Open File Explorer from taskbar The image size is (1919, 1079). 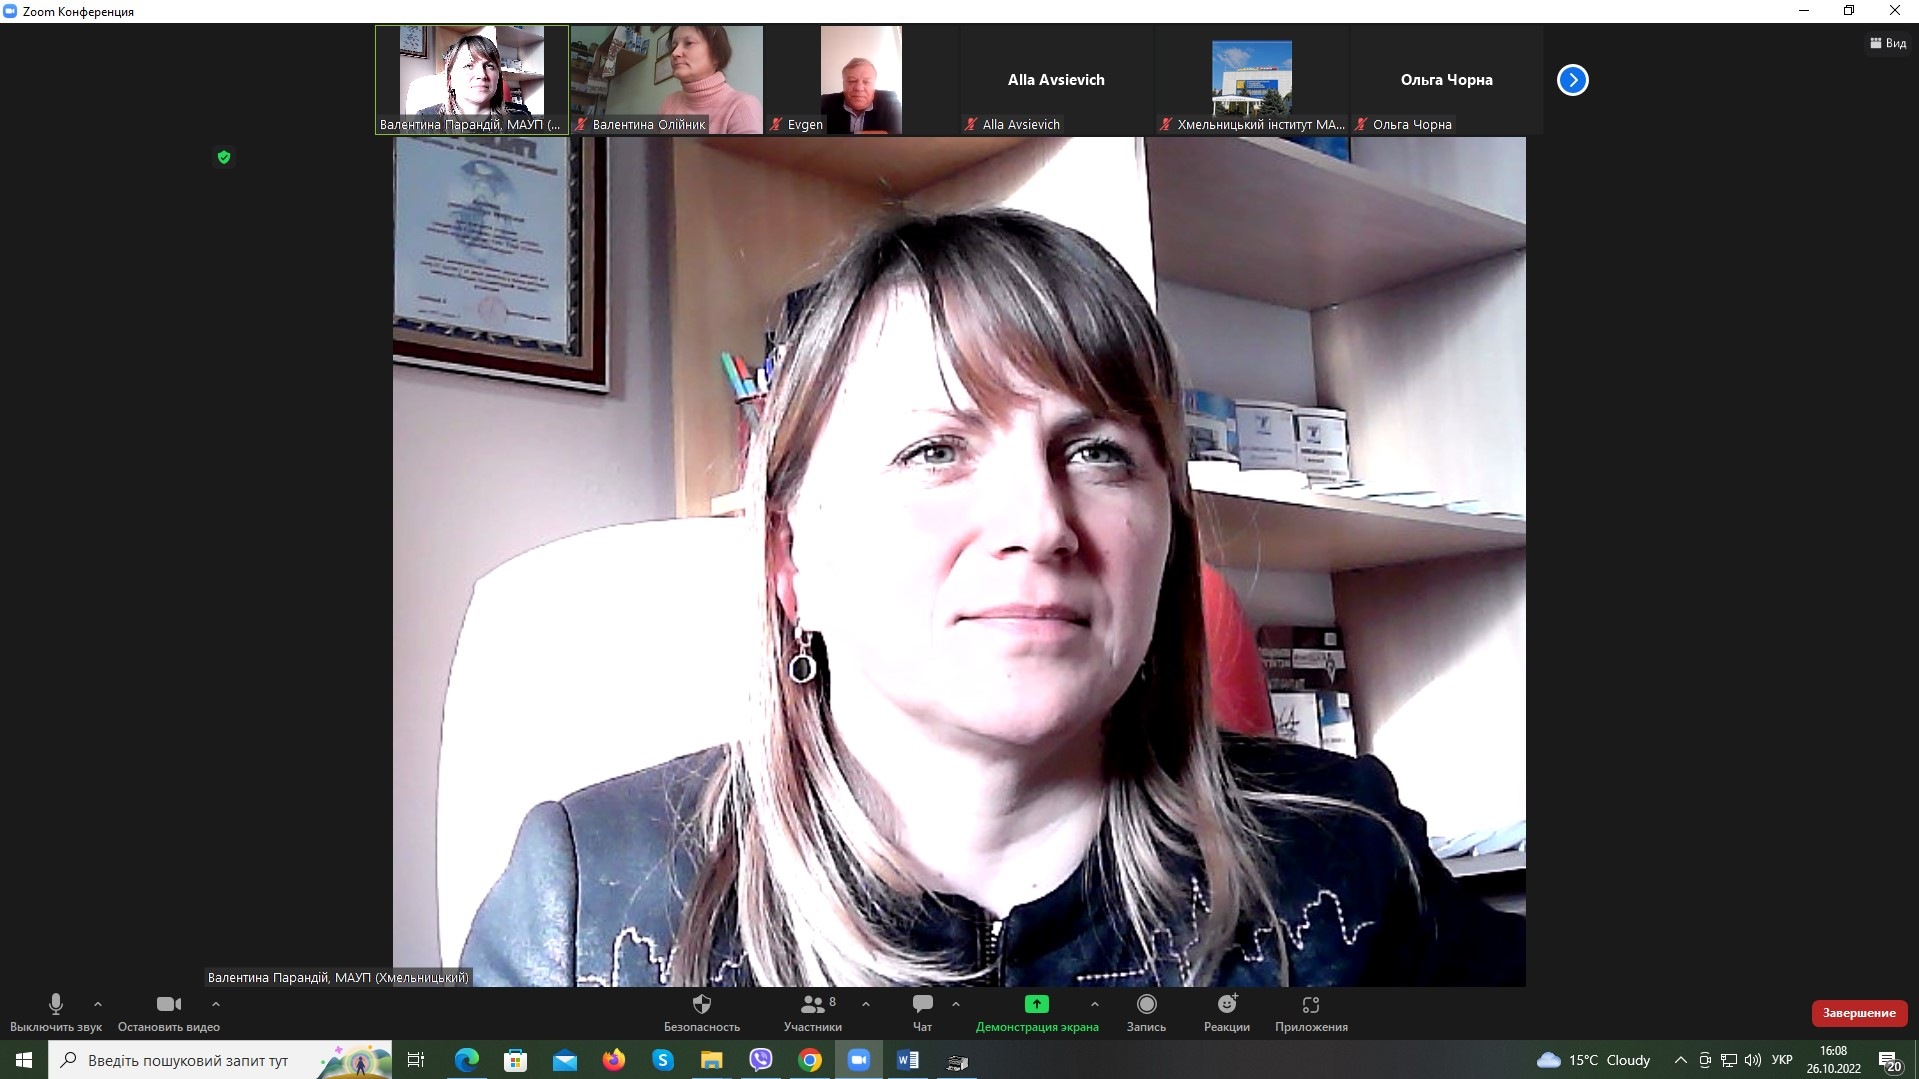pos(712,1060)
